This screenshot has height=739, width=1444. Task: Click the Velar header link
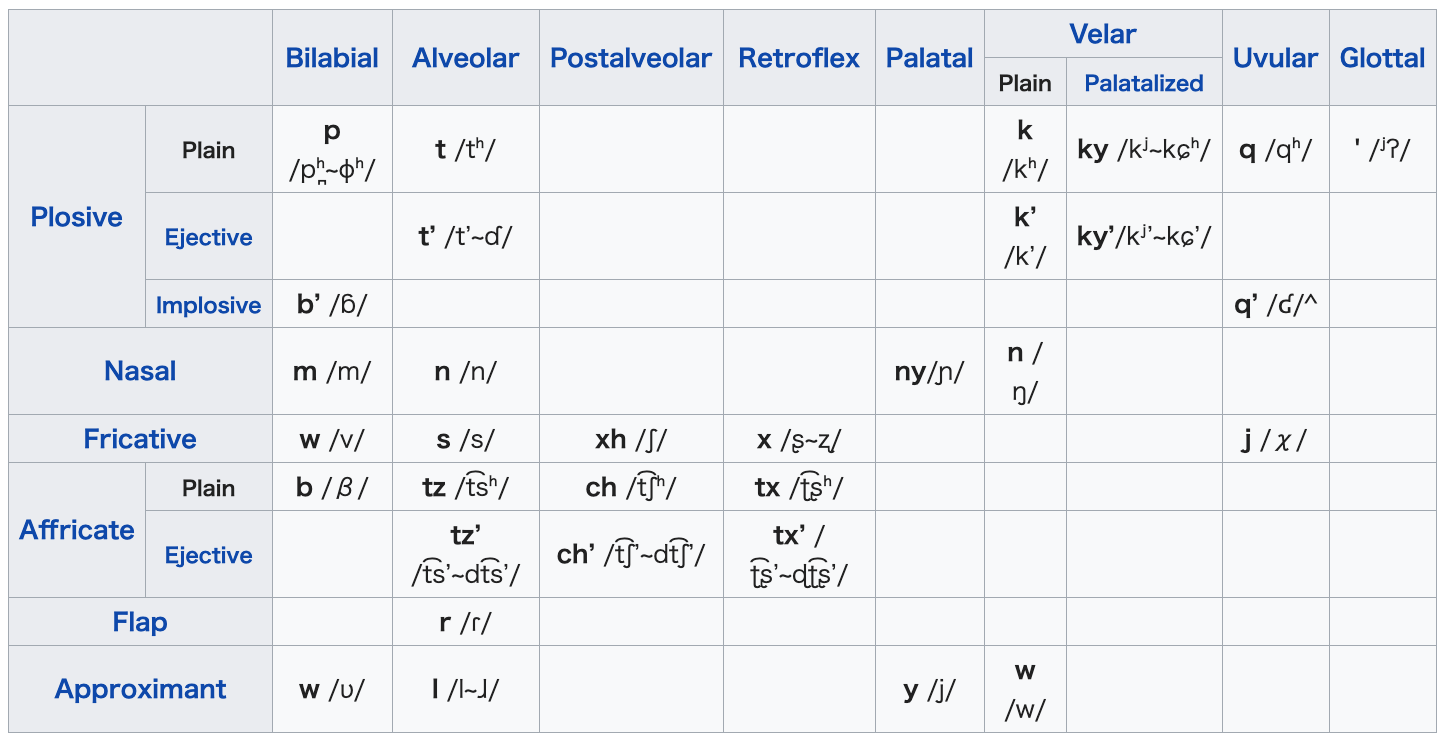coord(1103,34)
